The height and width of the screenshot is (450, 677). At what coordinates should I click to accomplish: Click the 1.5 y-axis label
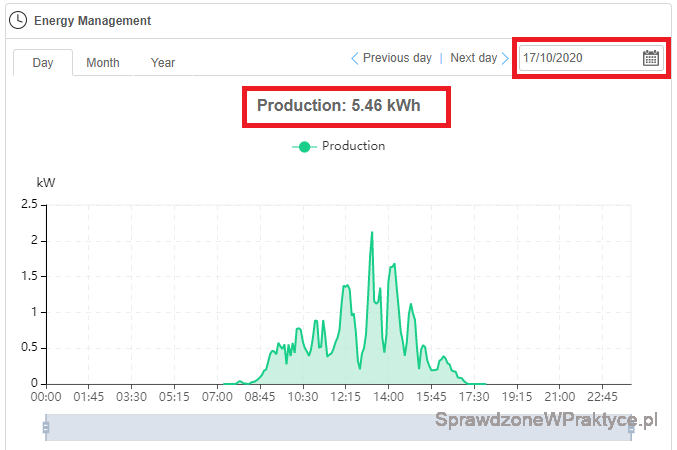[29, 276]
